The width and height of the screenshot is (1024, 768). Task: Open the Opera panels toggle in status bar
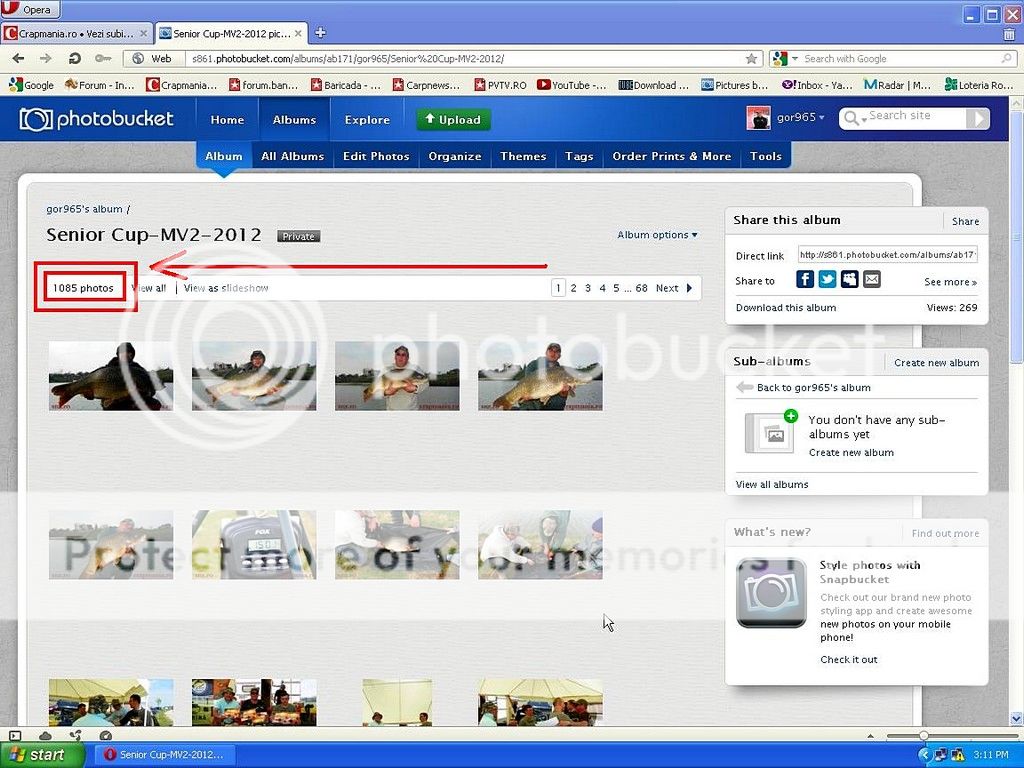pyautogui.click(x=15, y=735)
